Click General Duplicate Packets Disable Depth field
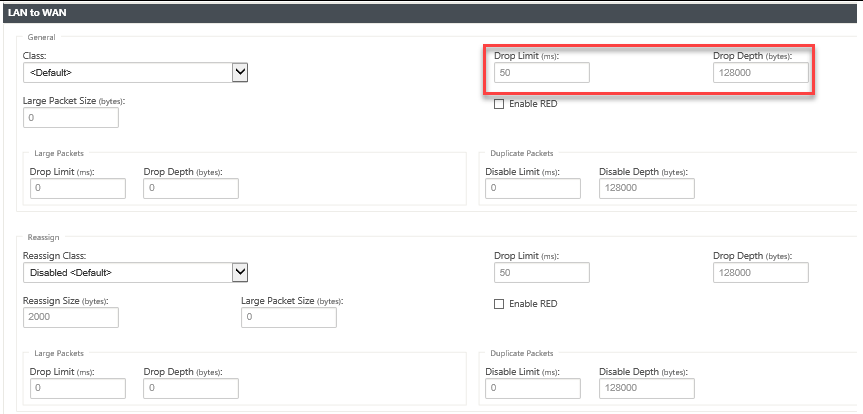Viewport: 863px width, 414px height. tap(647, 188)
